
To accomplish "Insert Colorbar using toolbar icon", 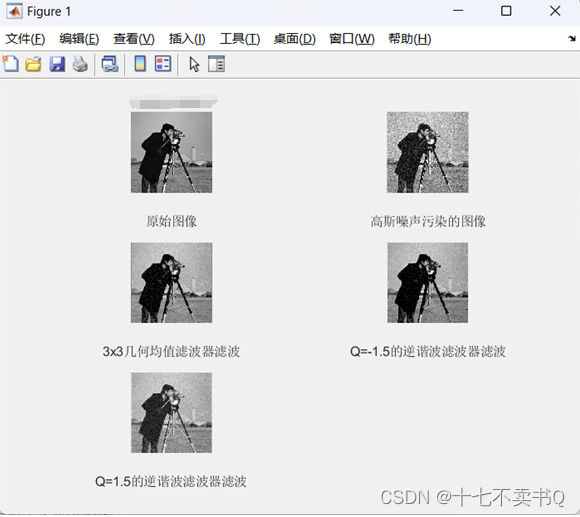I will tap(140, 64).
